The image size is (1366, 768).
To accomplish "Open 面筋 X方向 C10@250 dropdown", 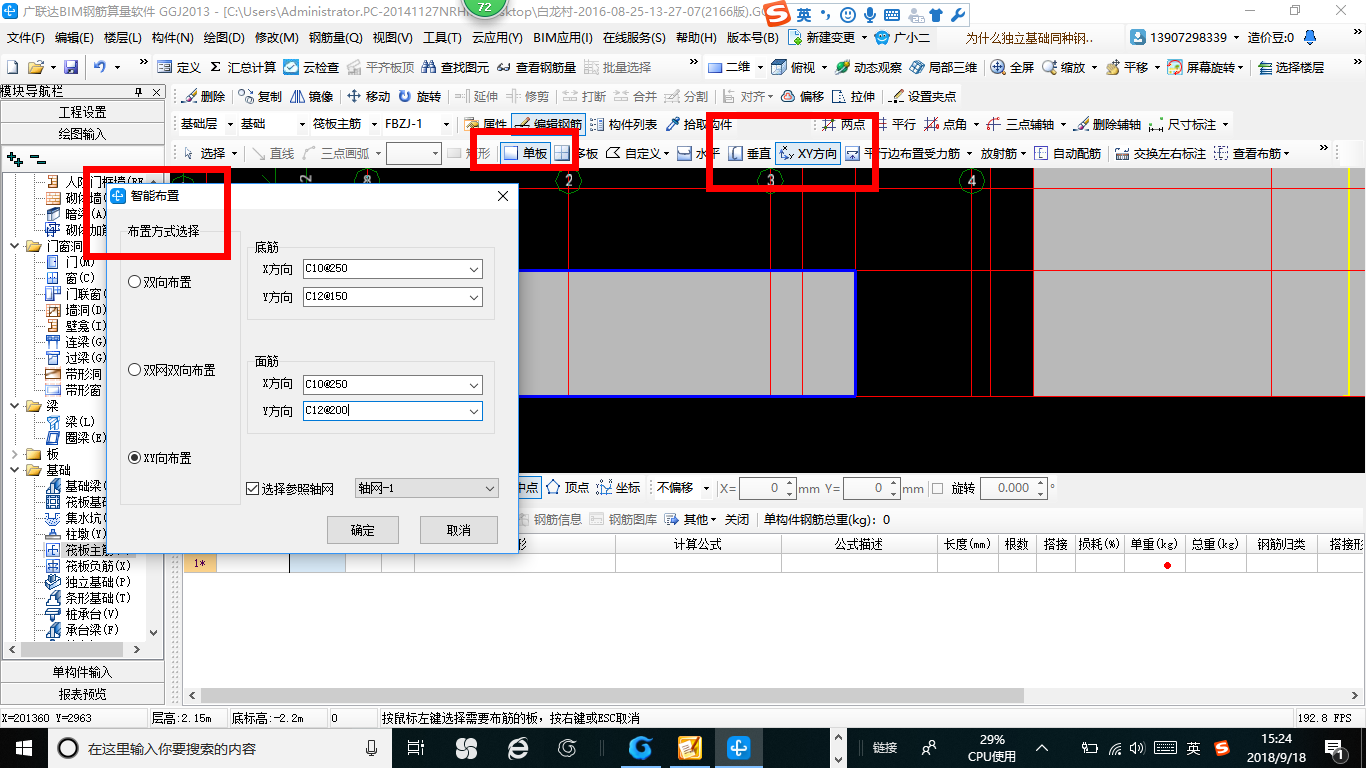I will [x=473, y=384].
